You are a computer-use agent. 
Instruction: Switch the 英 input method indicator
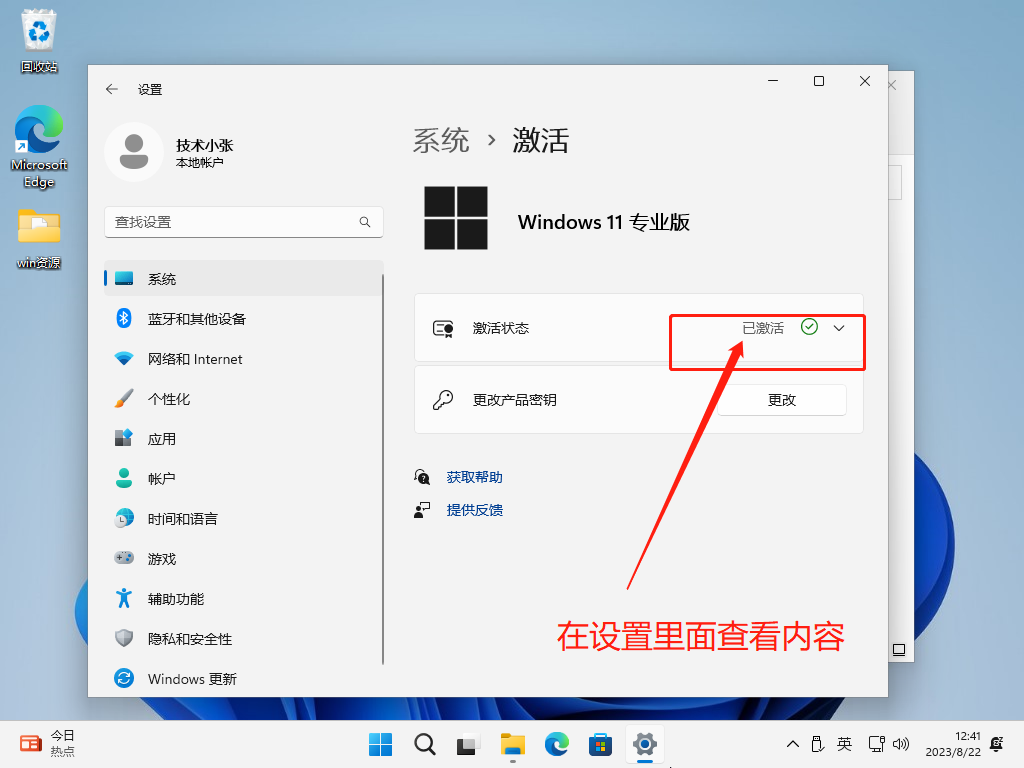tap(844, 744)
